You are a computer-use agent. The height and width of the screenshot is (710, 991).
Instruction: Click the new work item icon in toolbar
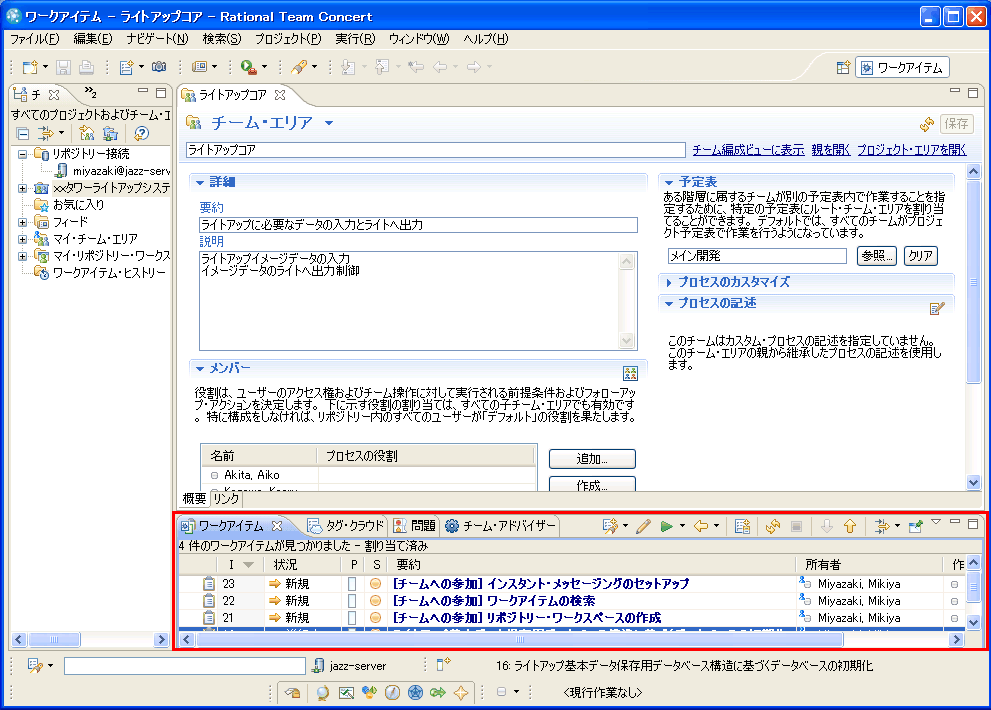[126, 67]
